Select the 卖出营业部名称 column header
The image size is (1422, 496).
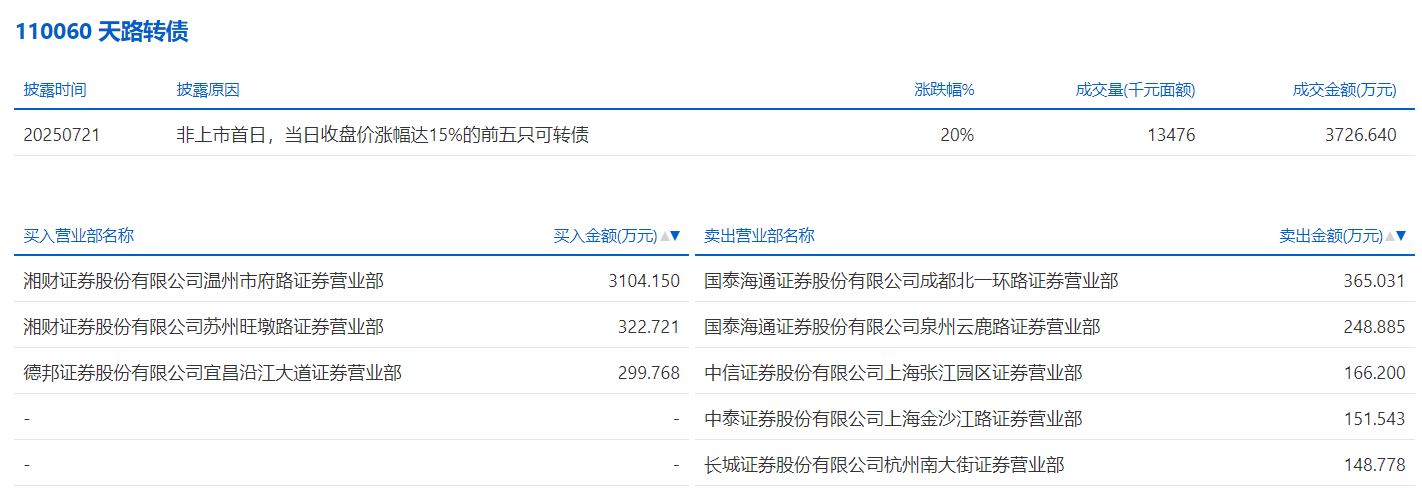click(759, 236)
